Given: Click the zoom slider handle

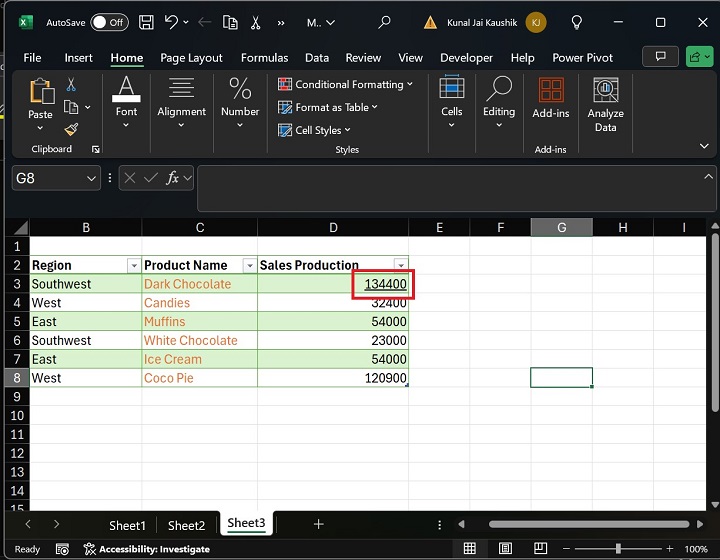Looking at the screenshot, I should click(x=618, y=549).
